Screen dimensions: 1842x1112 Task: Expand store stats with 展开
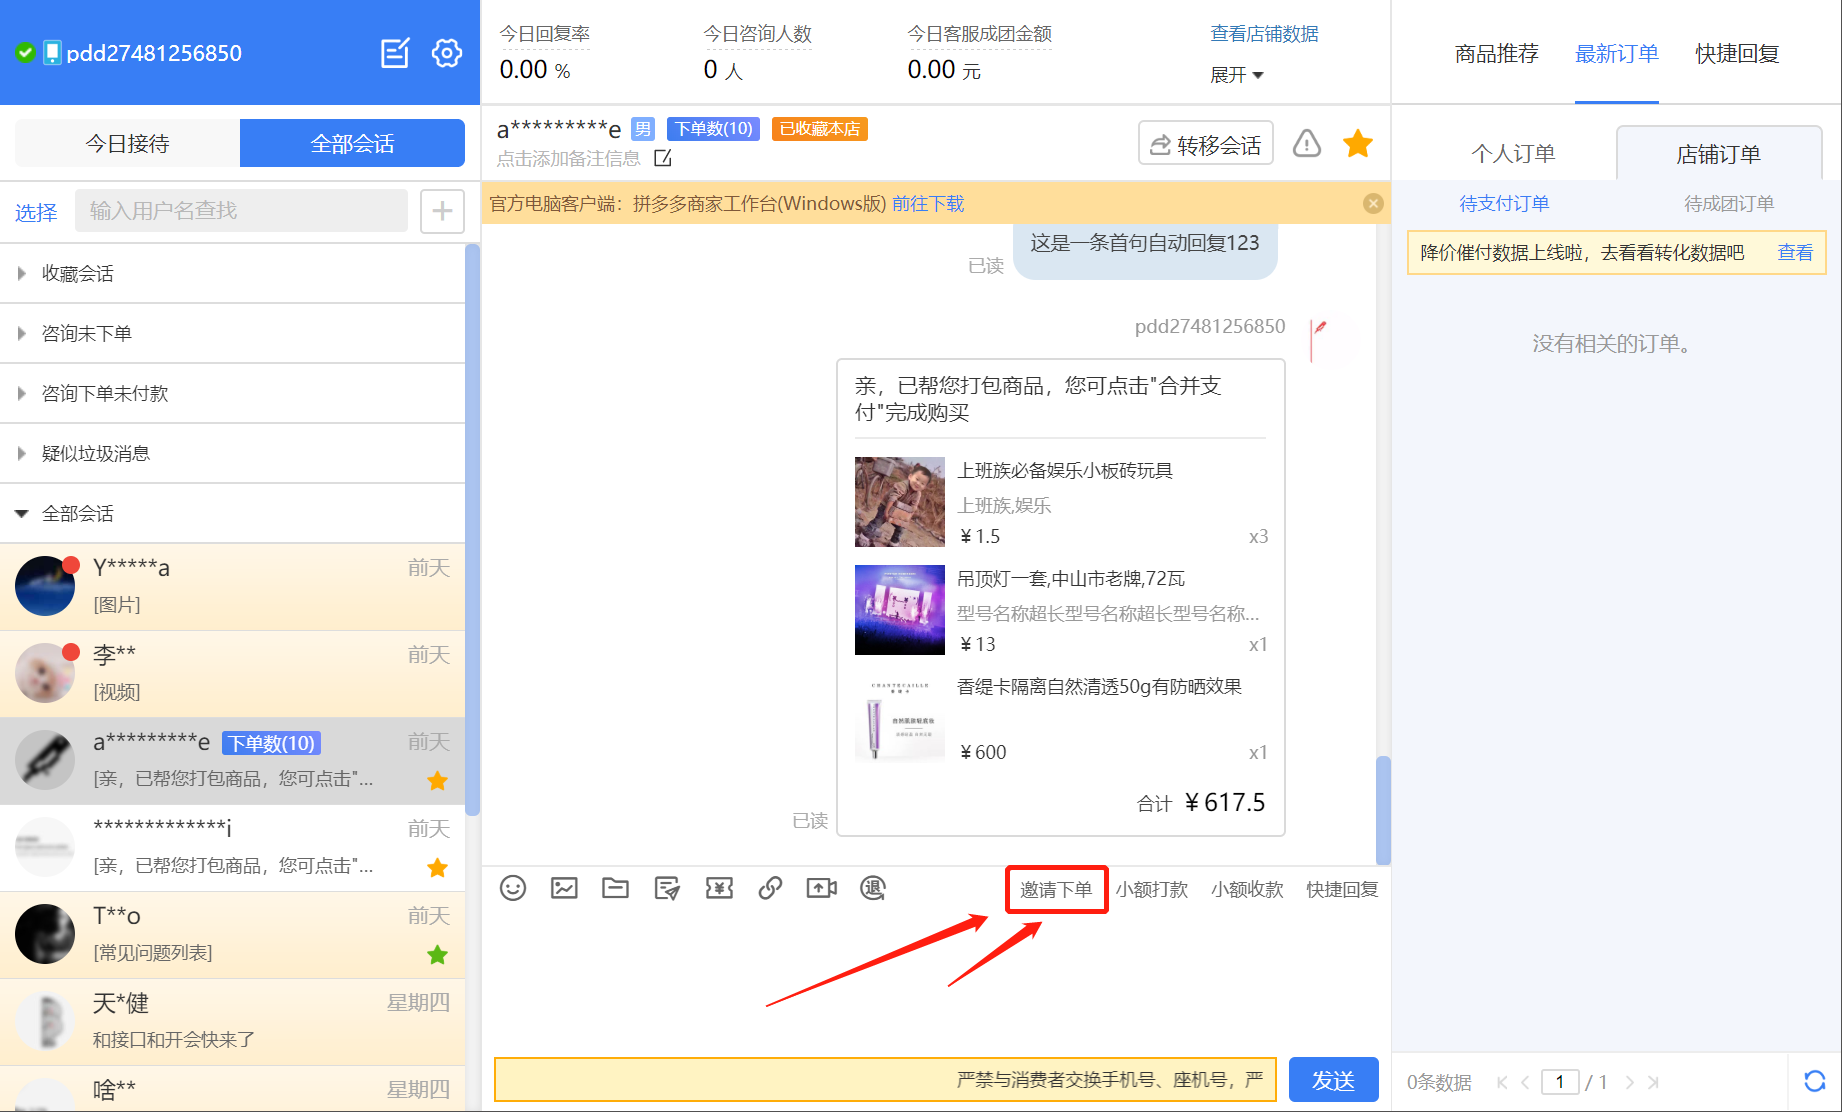1237,75
